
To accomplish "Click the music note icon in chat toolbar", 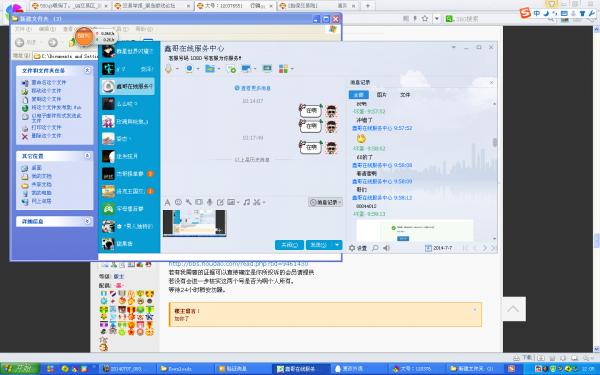I will coord(247,202).
